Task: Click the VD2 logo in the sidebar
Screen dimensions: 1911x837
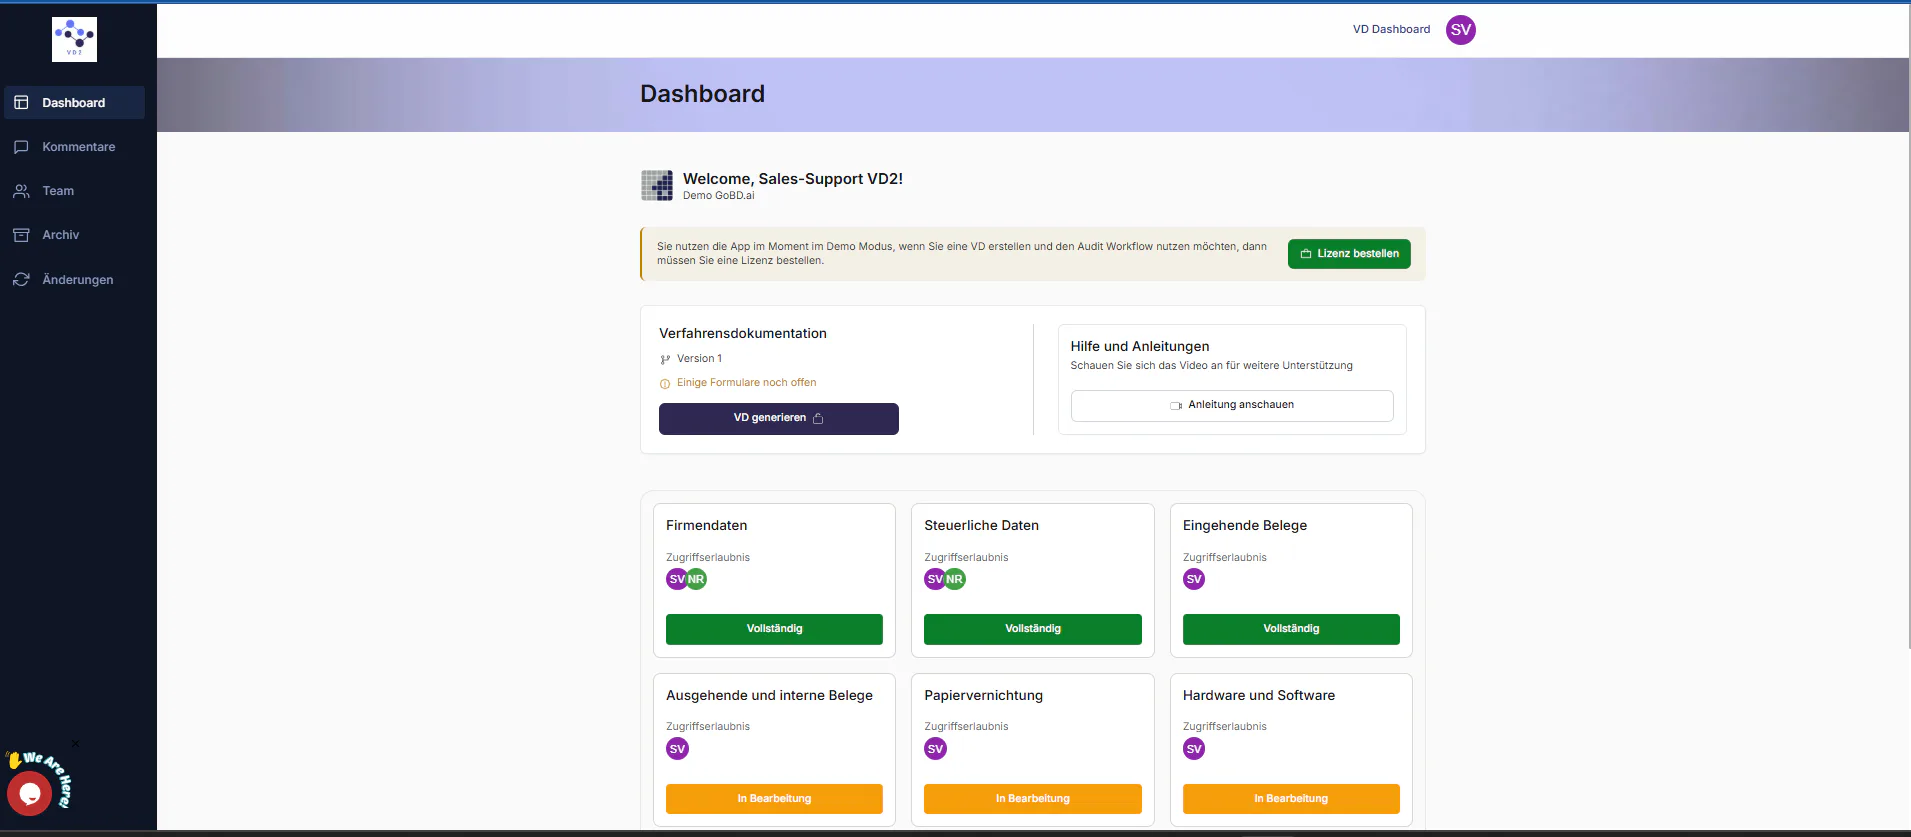Action: point(74,40)
